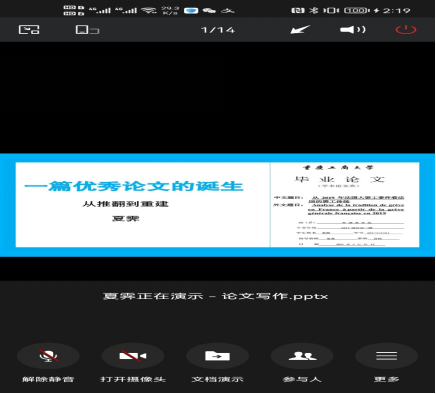Viewport: 436px width, 394px height.
Task: Tap the 1/14 slide page counter
Action: point(218,30)
